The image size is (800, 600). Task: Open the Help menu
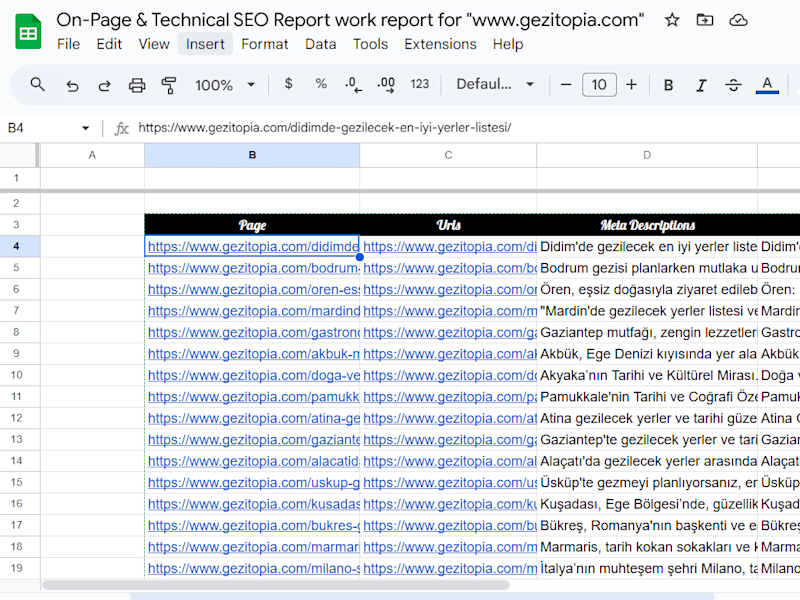click(x=508, y=44)
